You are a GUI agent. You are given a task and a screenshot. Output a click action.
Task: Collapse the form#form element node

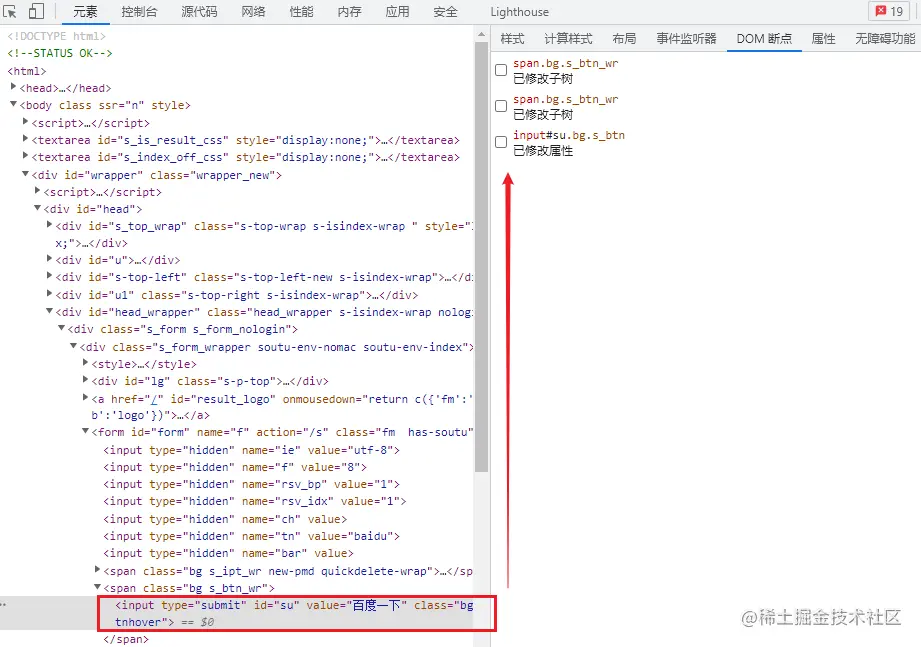[85, 432]
